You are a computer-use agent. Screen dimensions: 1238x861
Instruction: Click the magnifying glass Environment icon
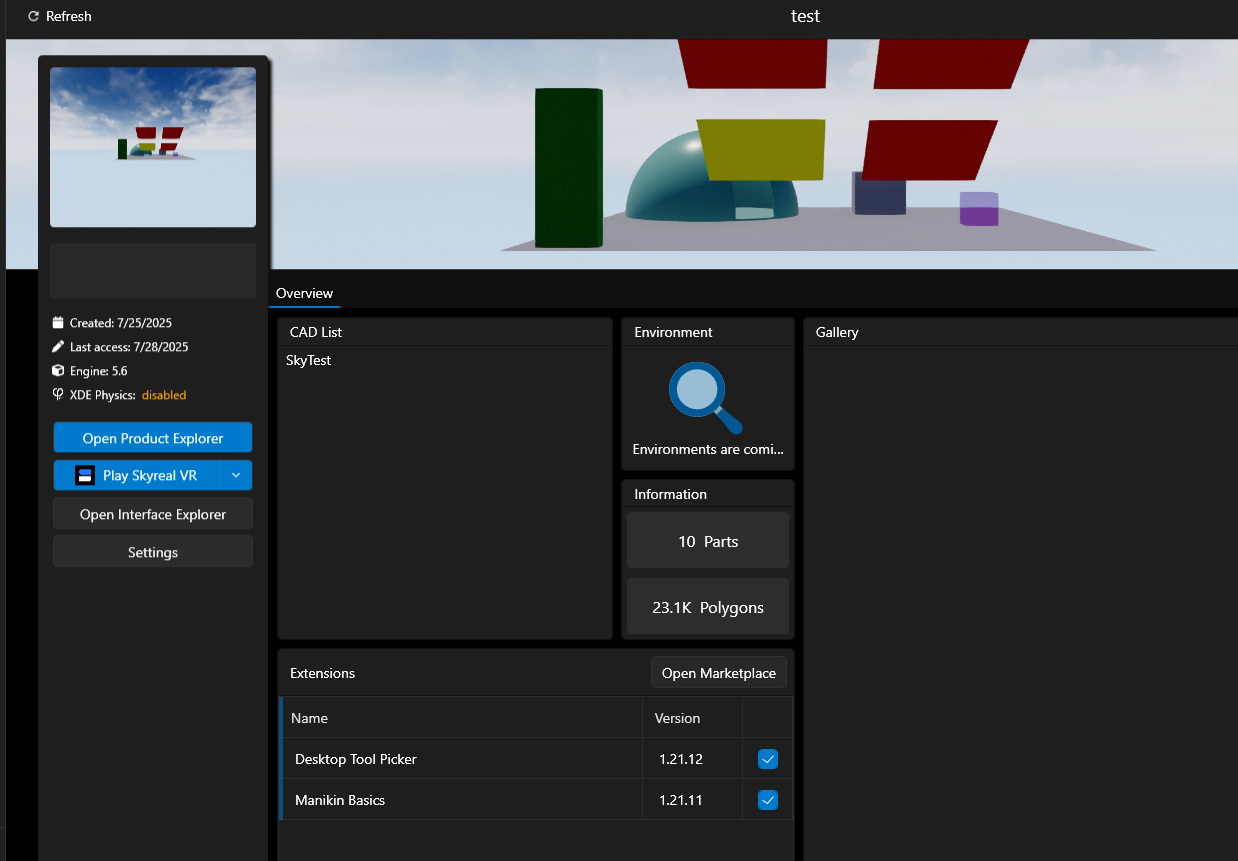(x=706, y=397)
